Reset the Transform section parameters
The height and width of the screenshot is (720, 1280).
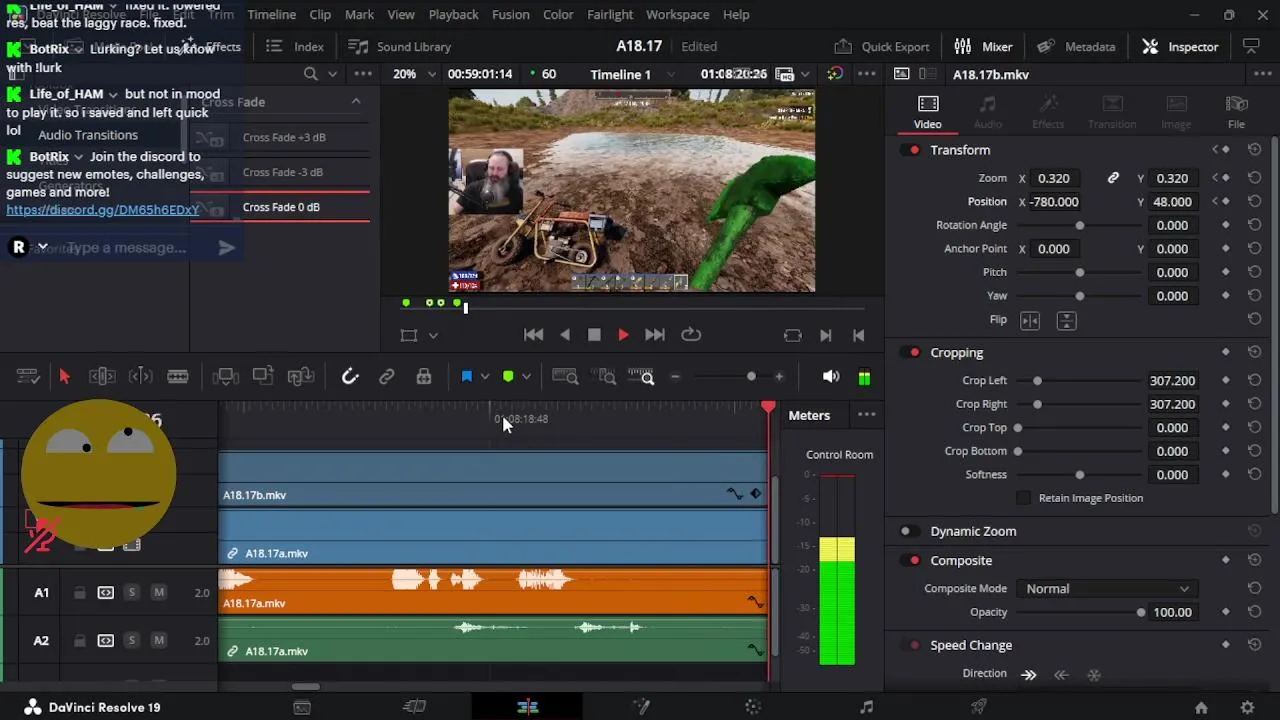point(1254,150)
